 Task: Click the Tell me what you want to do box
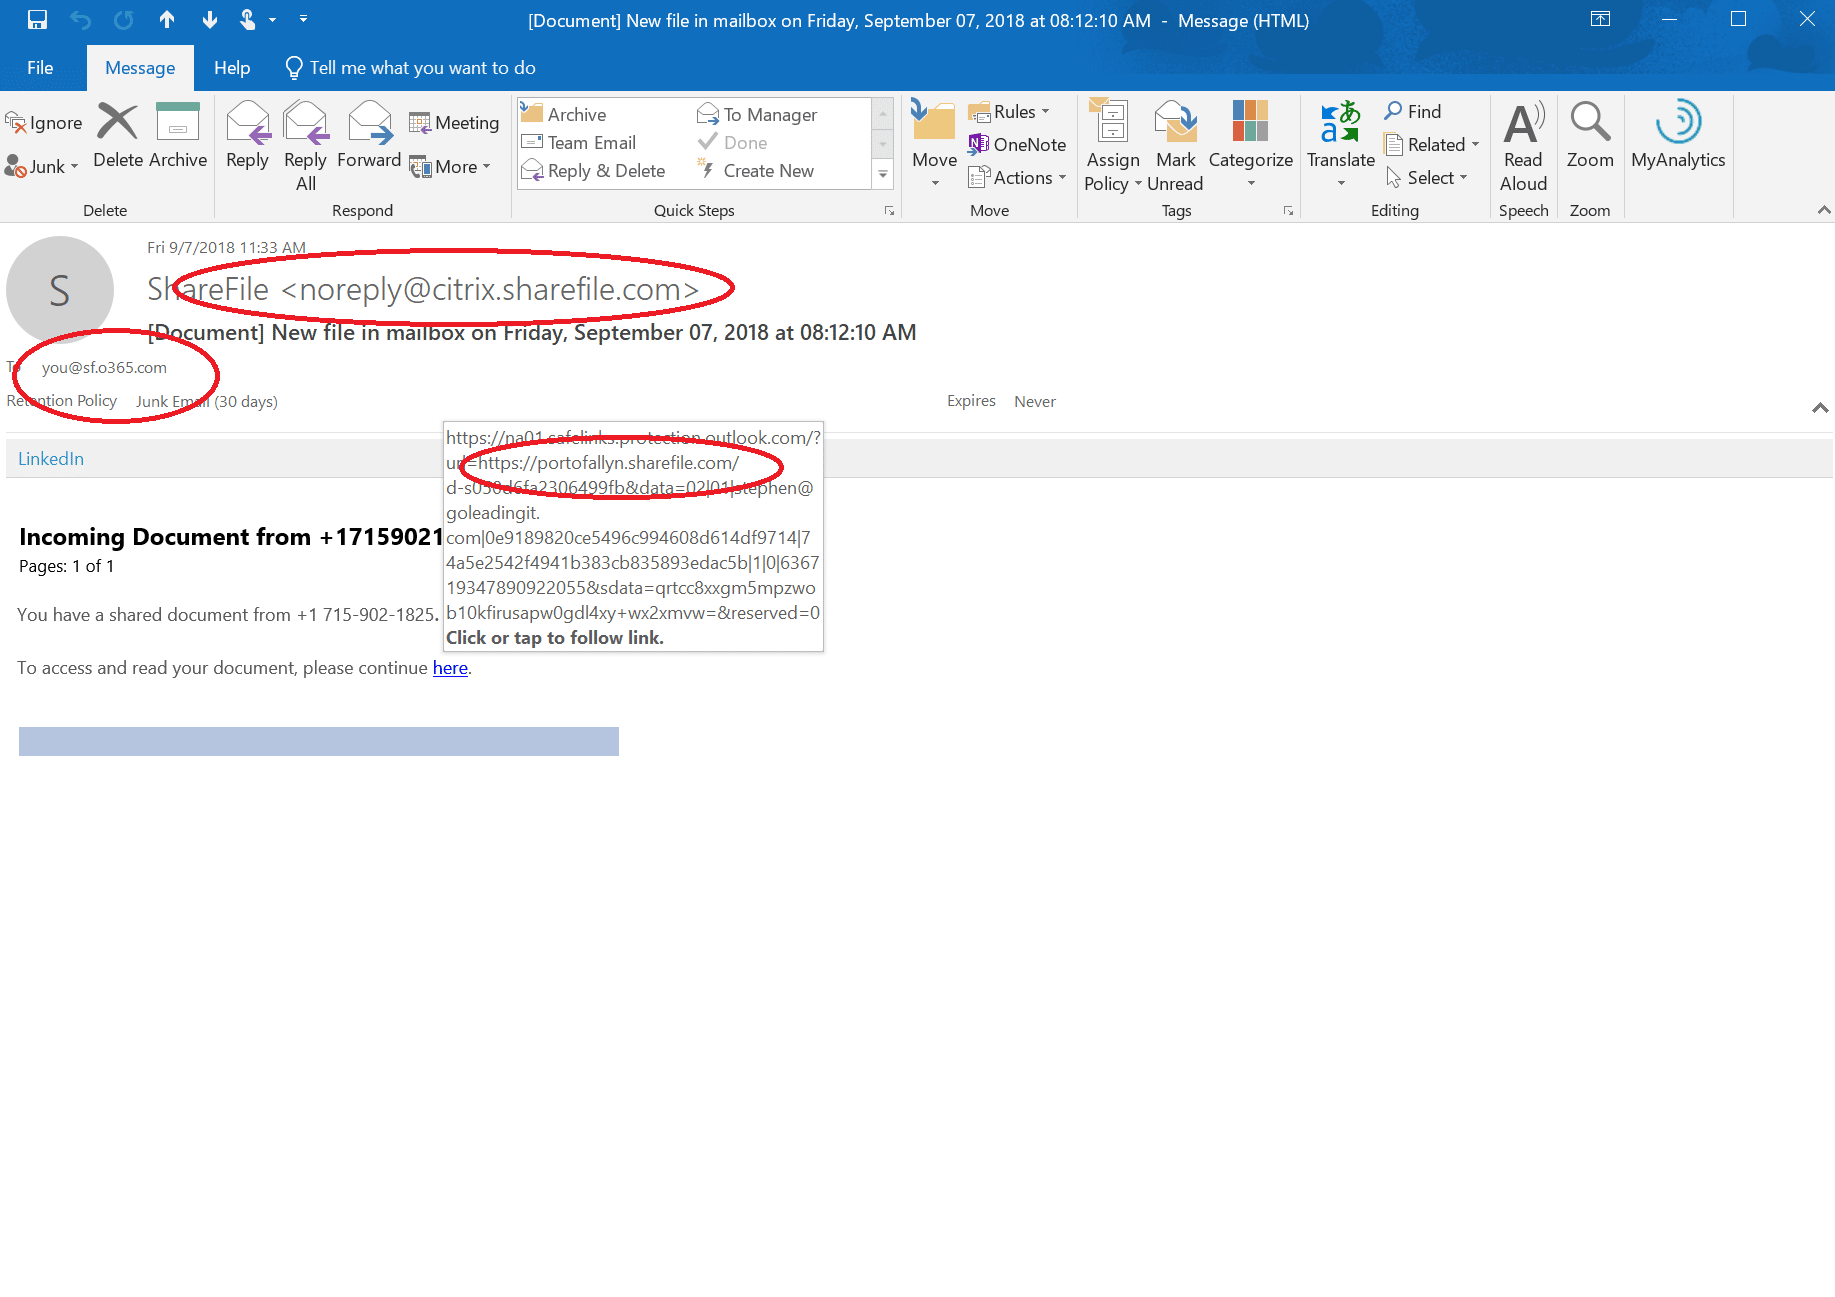pyautogui.click(x=411, y=68)
